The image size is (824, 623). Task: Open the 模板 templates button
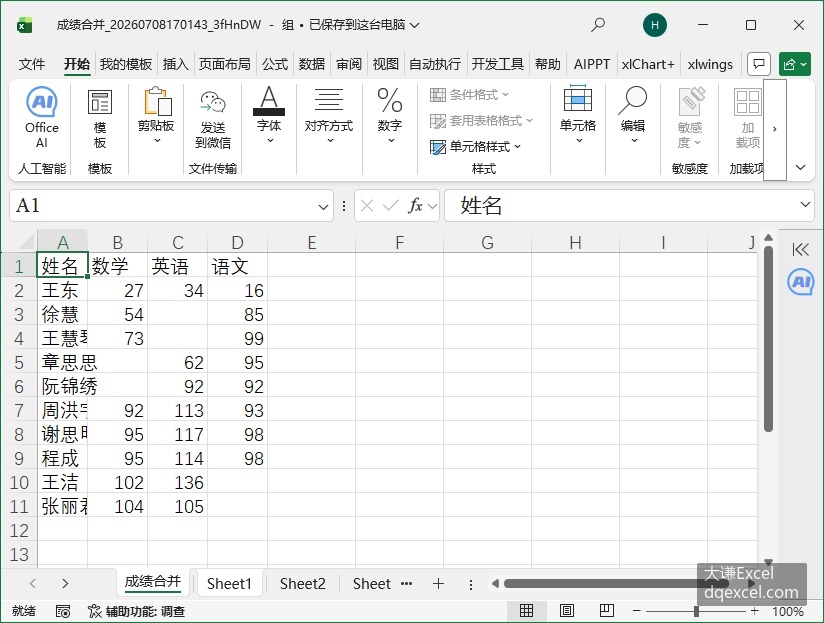coord(100,119)
